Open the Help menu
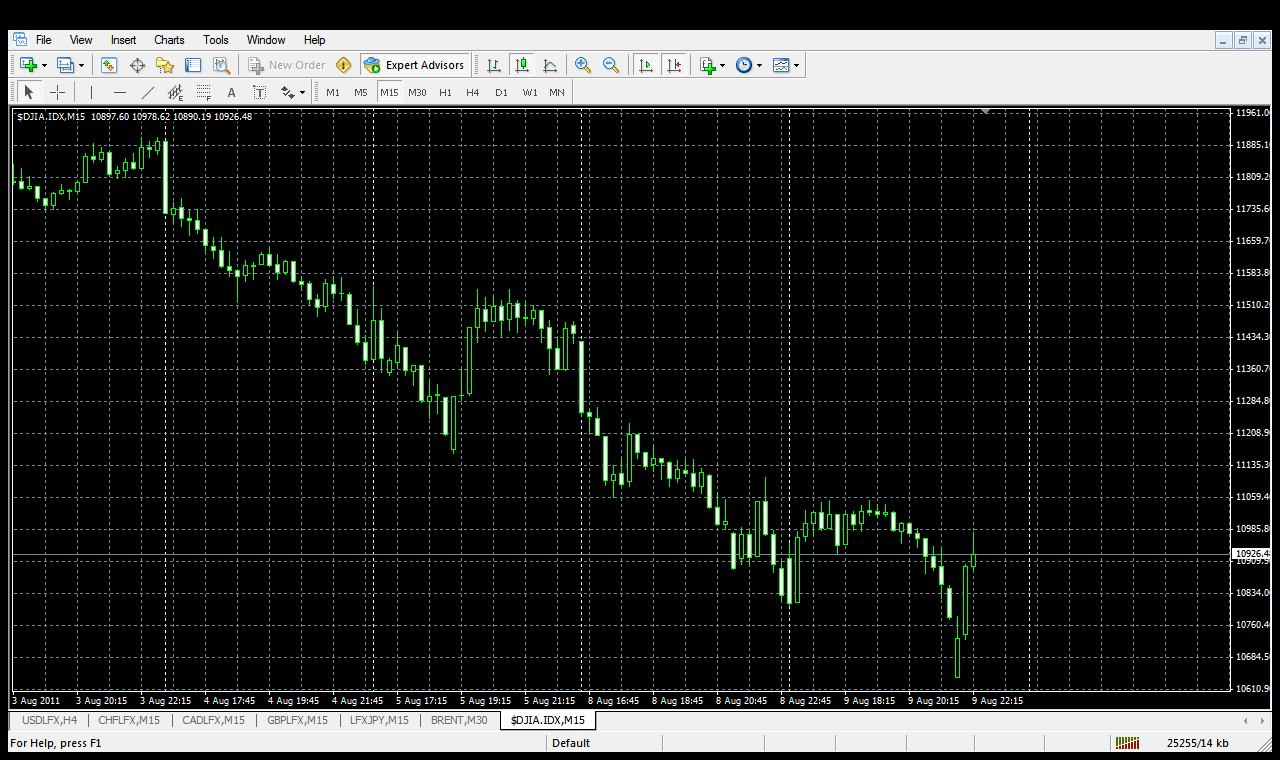Viewport: 1280px width, 760px height. (x=315, y=40)
